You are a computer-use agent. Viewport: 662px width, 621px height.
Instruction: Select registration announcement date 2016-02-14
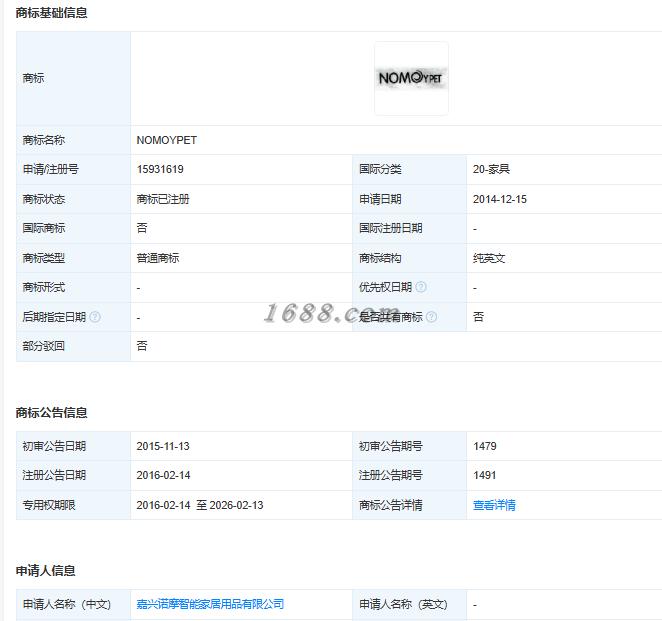coord(163,475)
